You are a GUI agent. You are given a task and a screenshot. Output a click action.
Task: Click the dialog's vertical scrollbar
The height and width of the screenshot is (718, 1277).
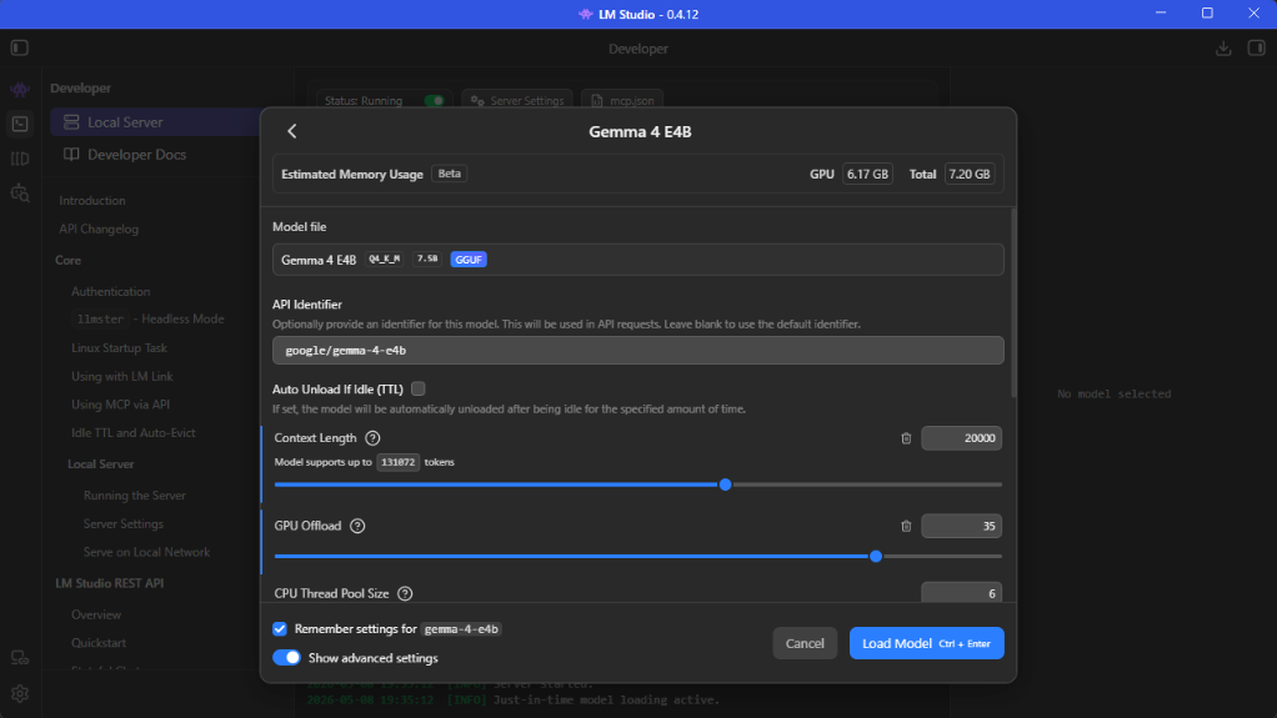pos(1013,302)
